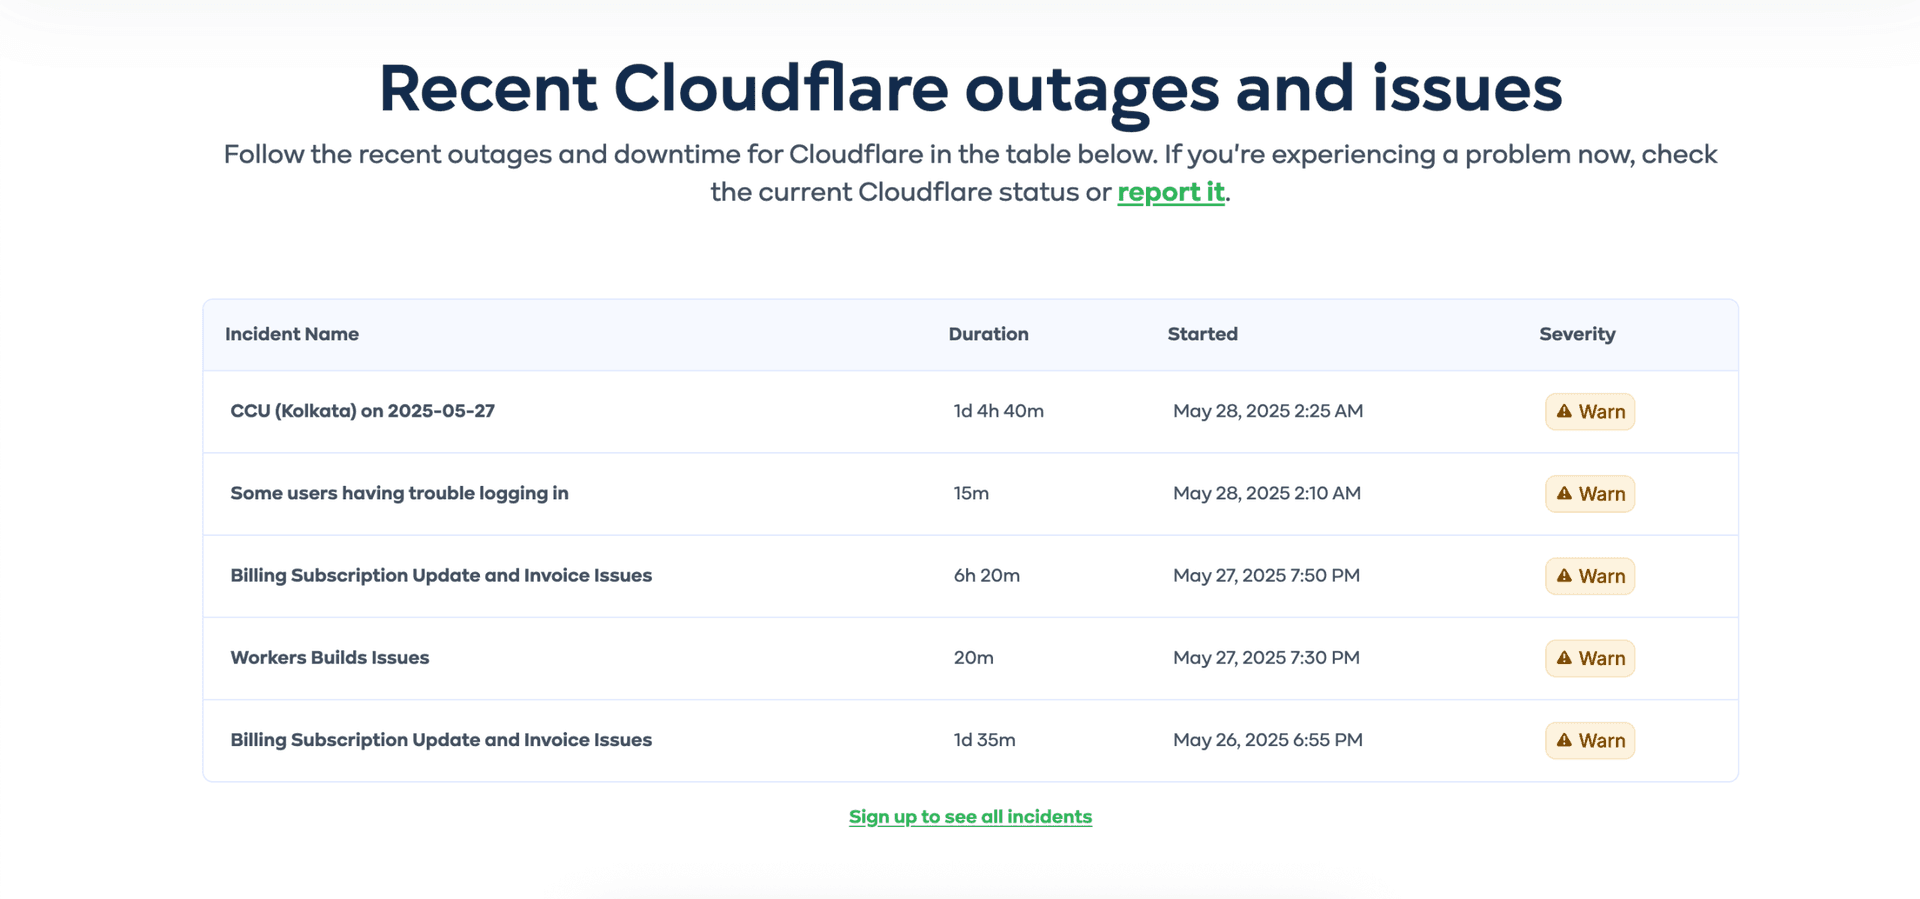Click the '6h 20m' duration cell
Viewport: 1920px width, 899px height.
pos(986,575)
